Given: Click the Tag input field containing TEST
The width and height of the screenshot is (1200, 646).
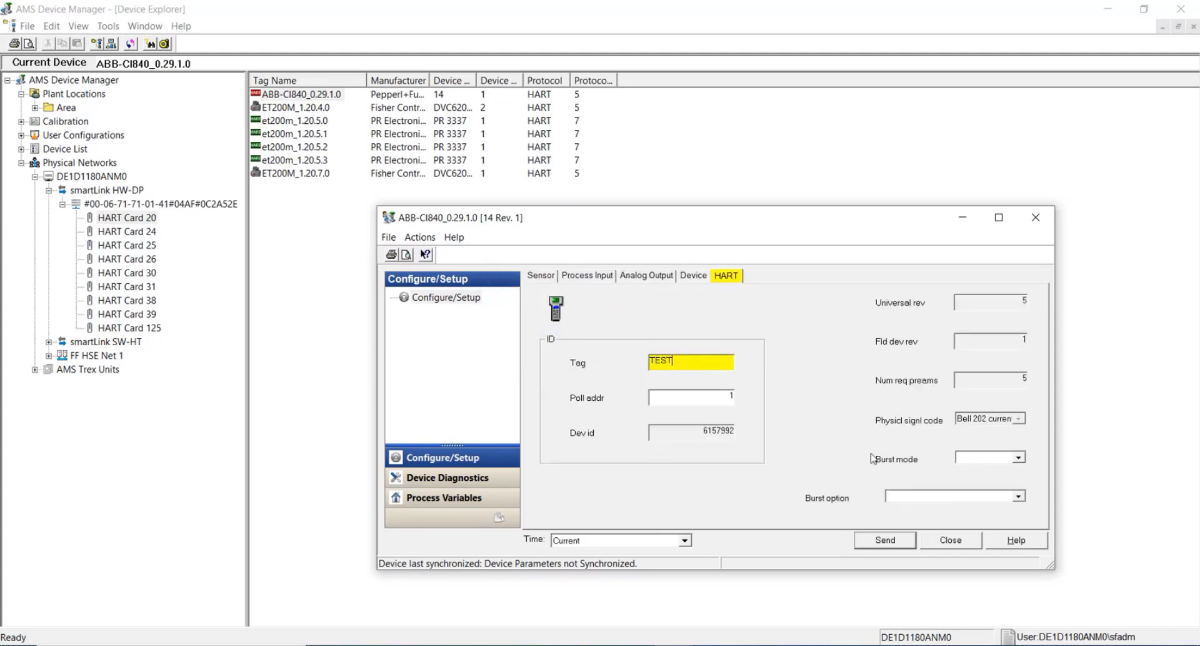Looking at the screenshot, I should pos(691,361).
